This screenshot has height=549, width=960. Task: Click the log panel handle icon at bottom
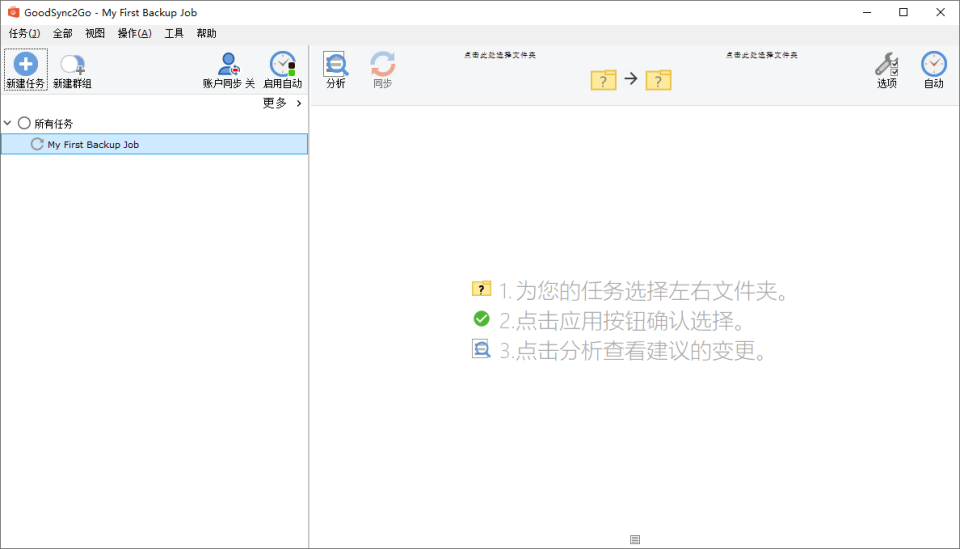click(635, 539)
